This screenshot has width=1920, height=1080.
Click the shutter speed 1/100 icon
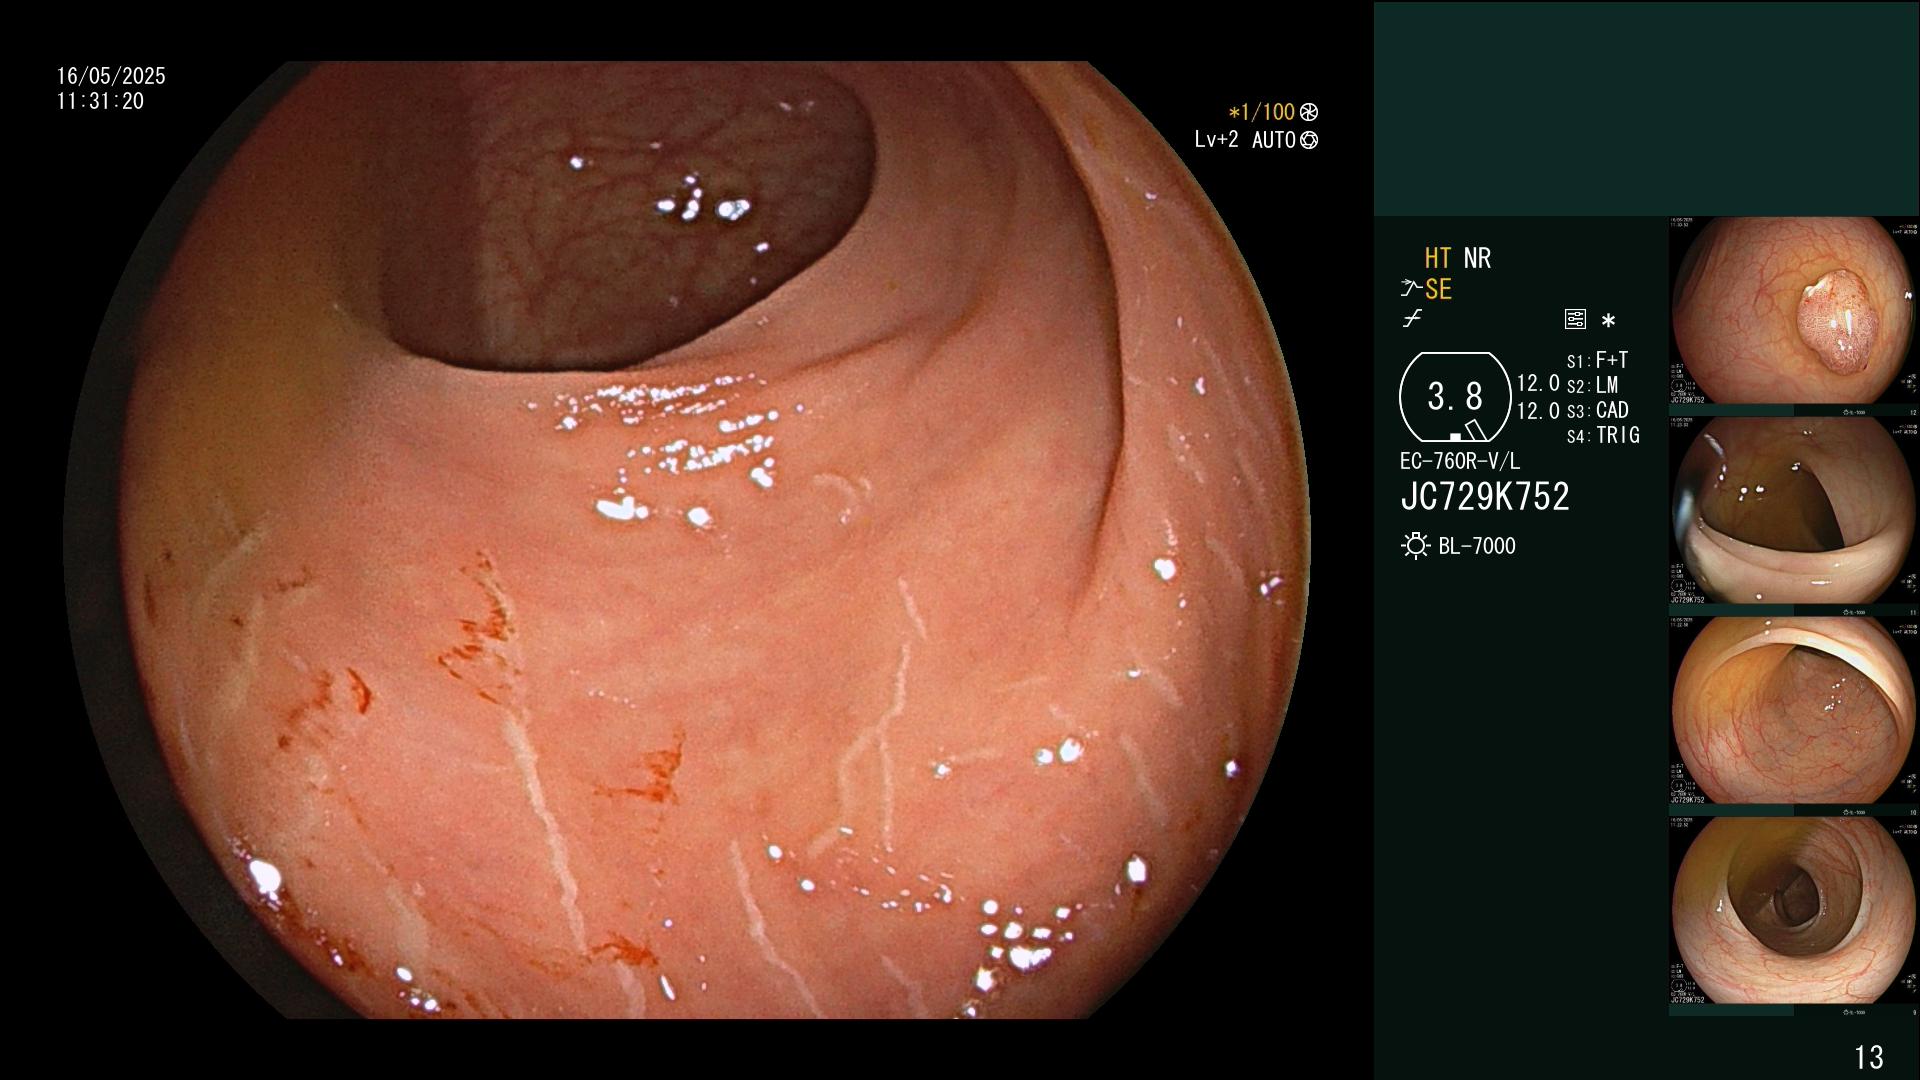[1309, 112]
